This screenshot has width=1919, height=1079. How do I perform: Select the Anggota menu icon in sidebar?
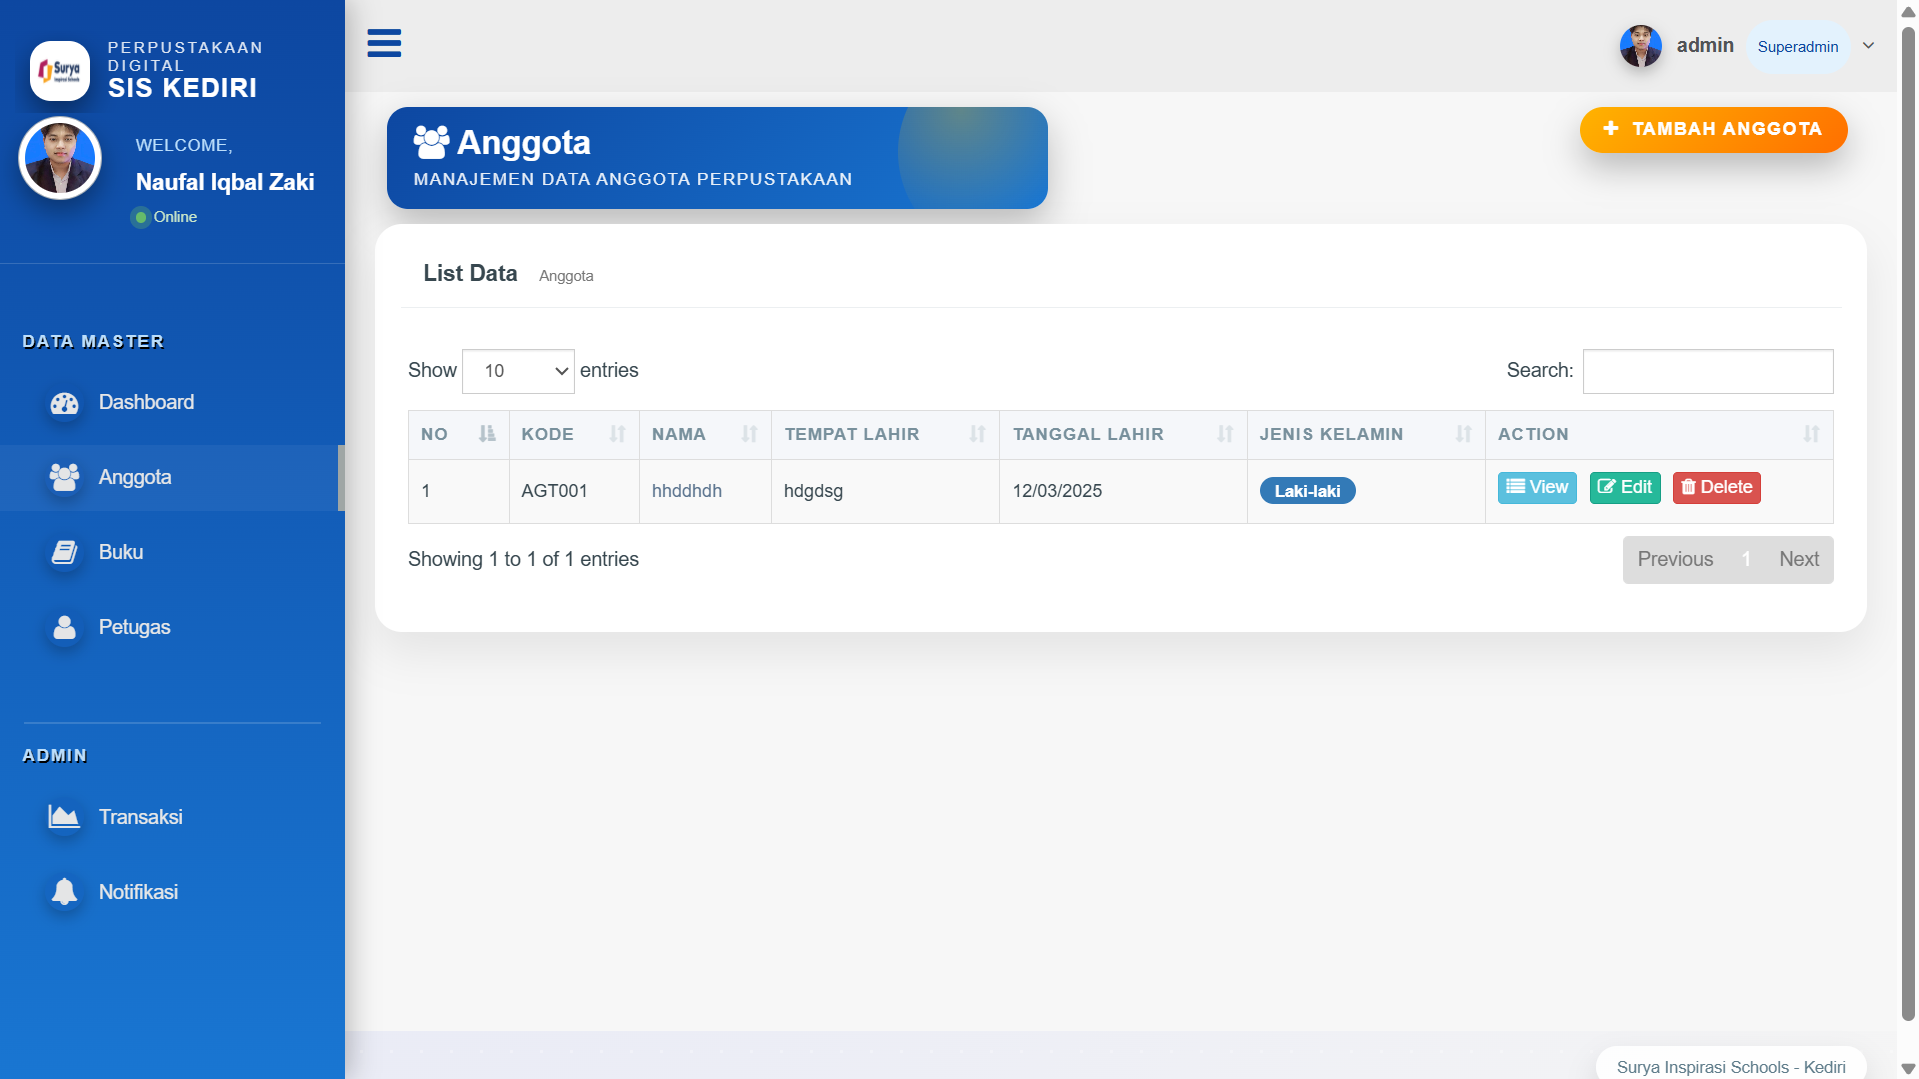click(x=64, y=477)
